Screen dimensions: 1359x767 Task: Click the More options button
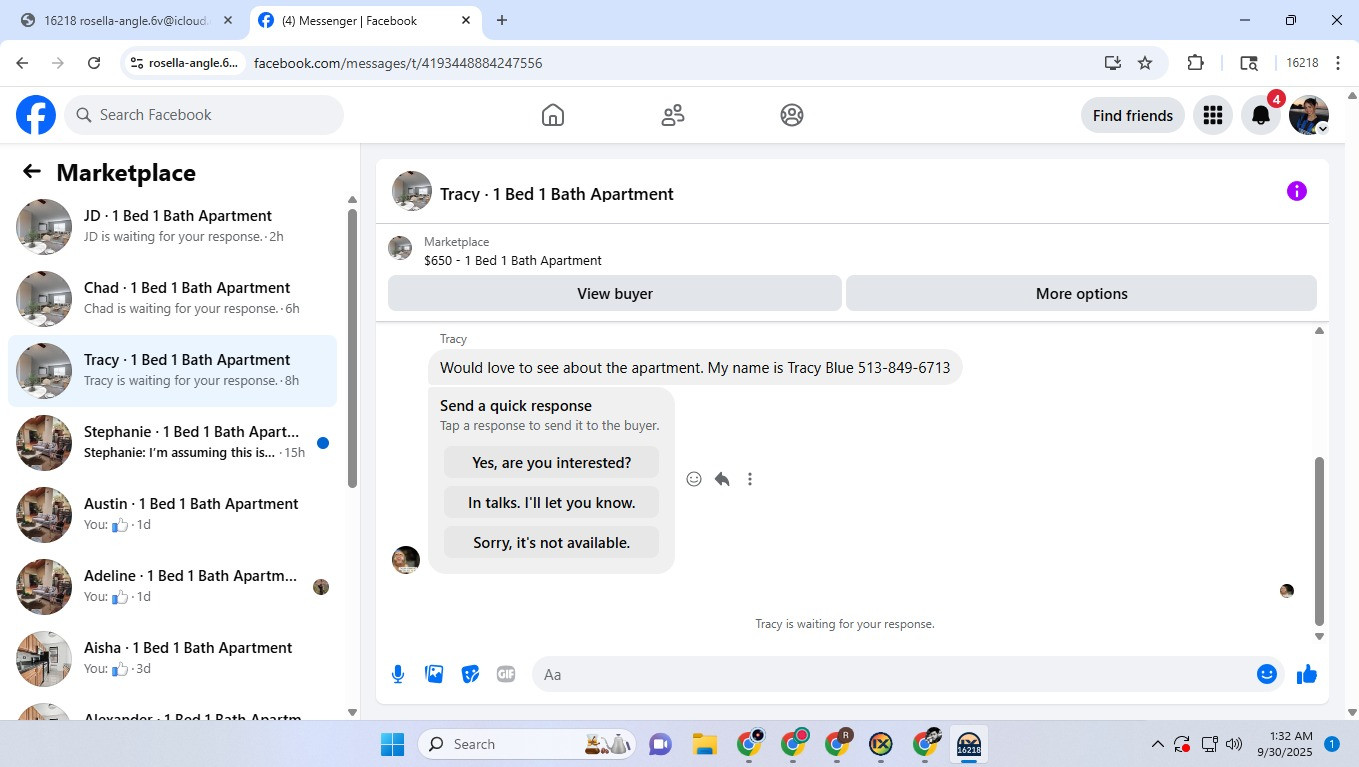(1081, 294)
